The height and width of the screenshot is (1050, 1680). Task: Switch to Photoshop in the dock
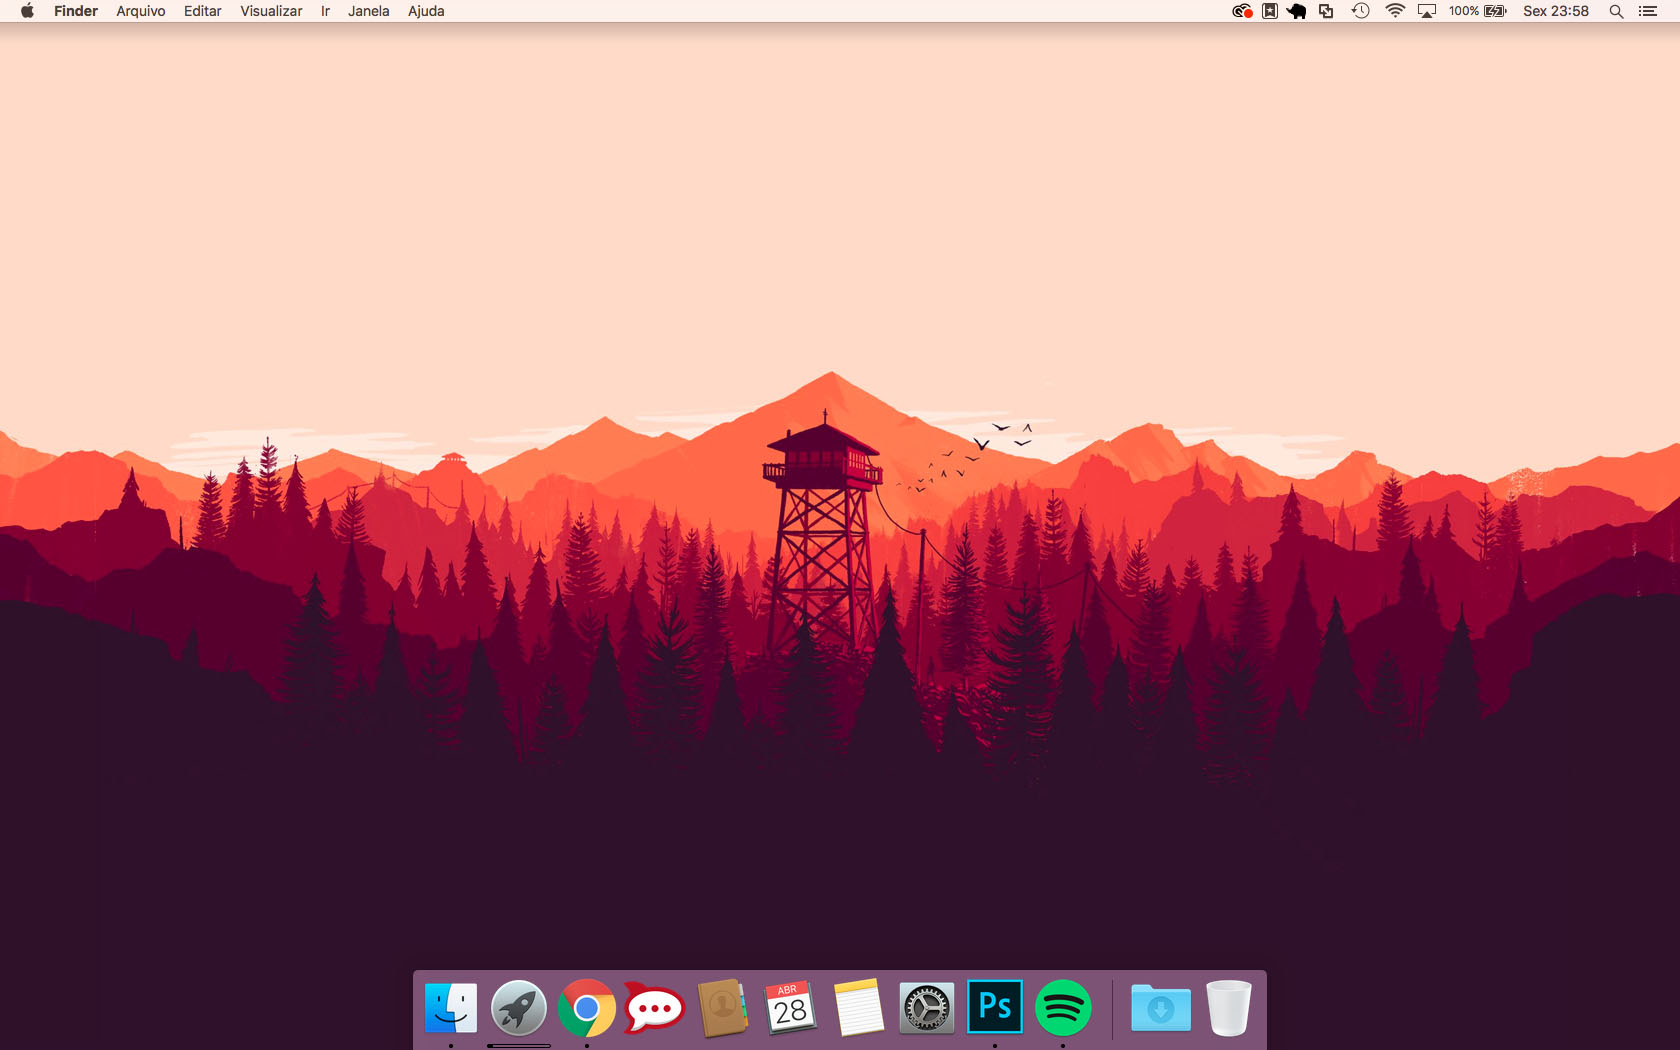994,1006
